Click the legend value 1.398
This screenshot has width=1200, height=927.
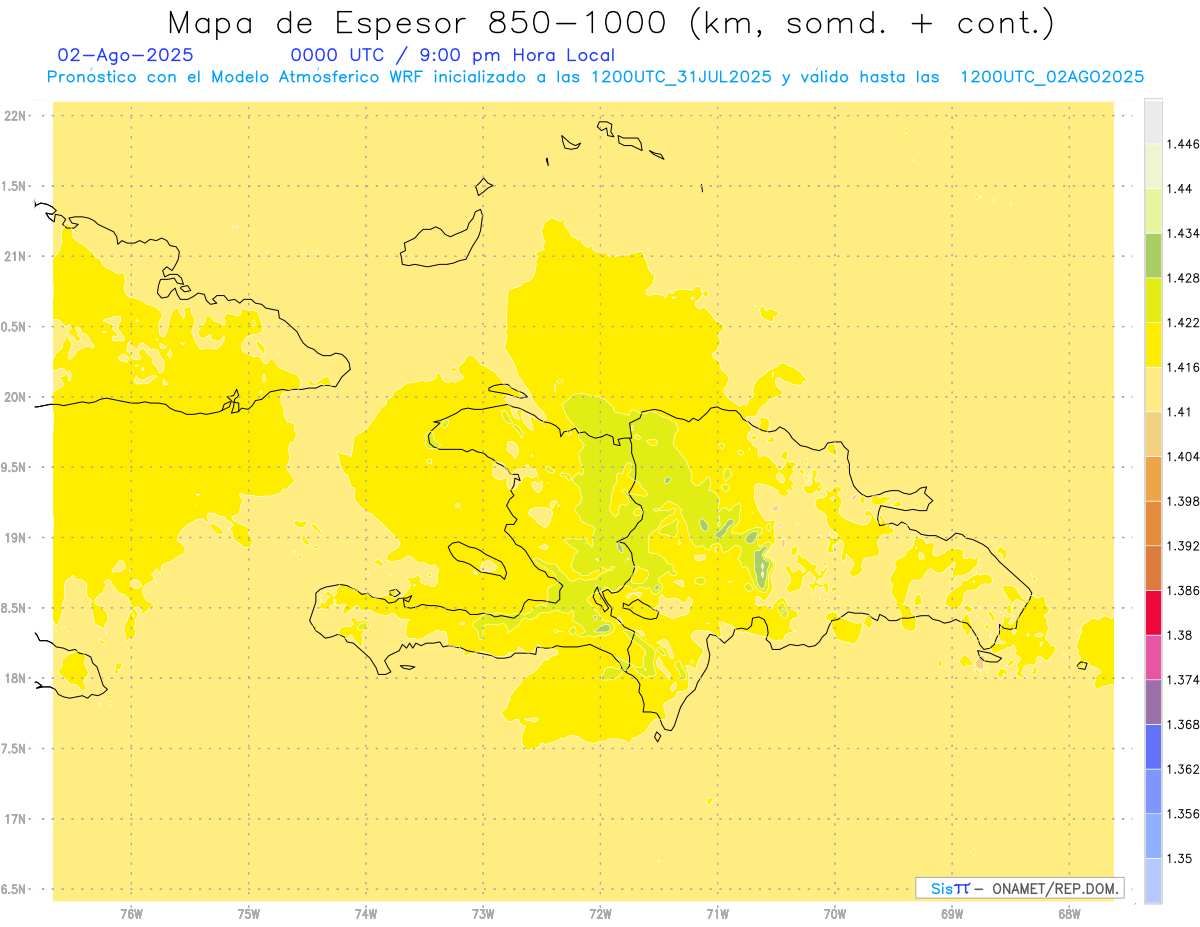tap(1183, 501)
